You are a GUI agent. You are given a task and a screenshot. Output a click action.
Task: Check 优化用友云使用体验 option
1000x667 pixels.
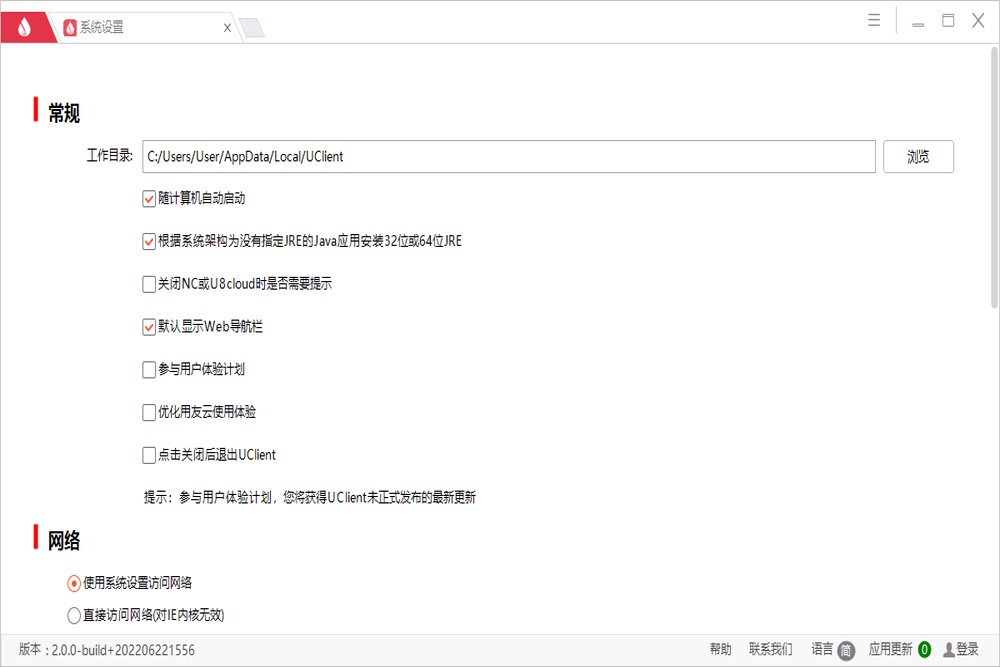point(149,412)
